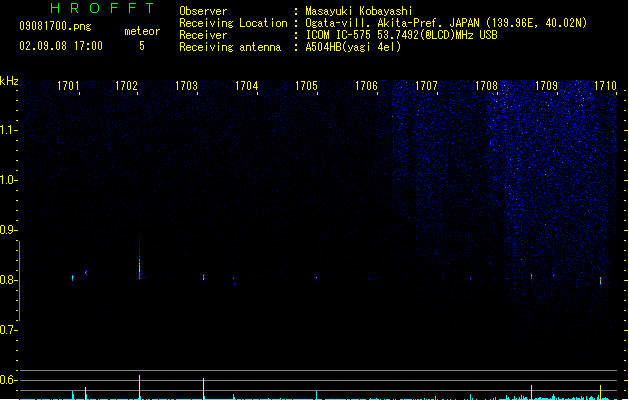Click the meteor echo just after 1703

click(x=204, y=277)
